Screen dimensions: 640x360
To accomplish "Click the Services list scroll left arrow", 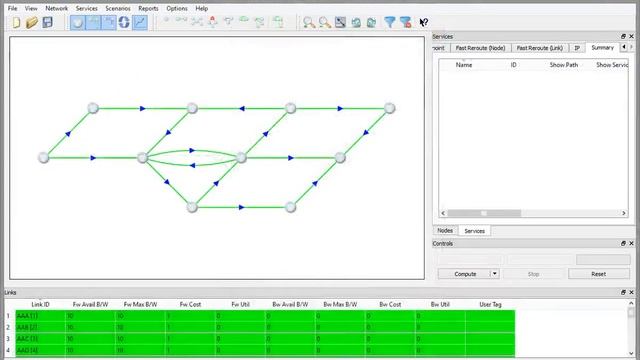I will (443, 213).
